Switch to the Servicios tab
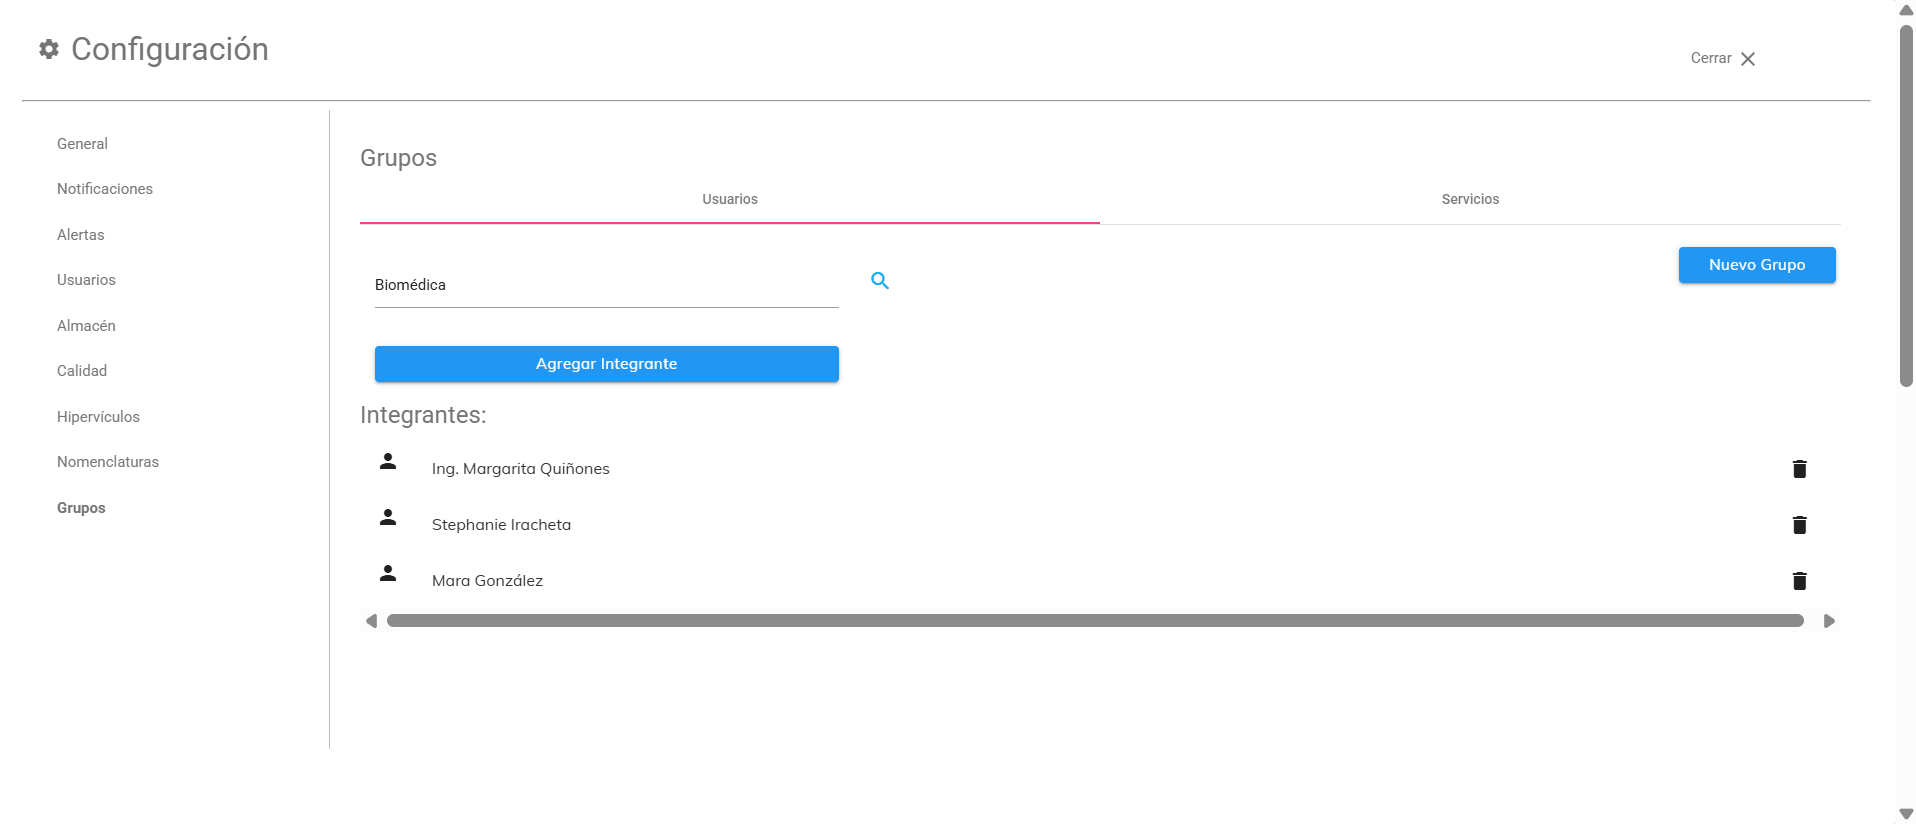 click(x=1469, y=199)
